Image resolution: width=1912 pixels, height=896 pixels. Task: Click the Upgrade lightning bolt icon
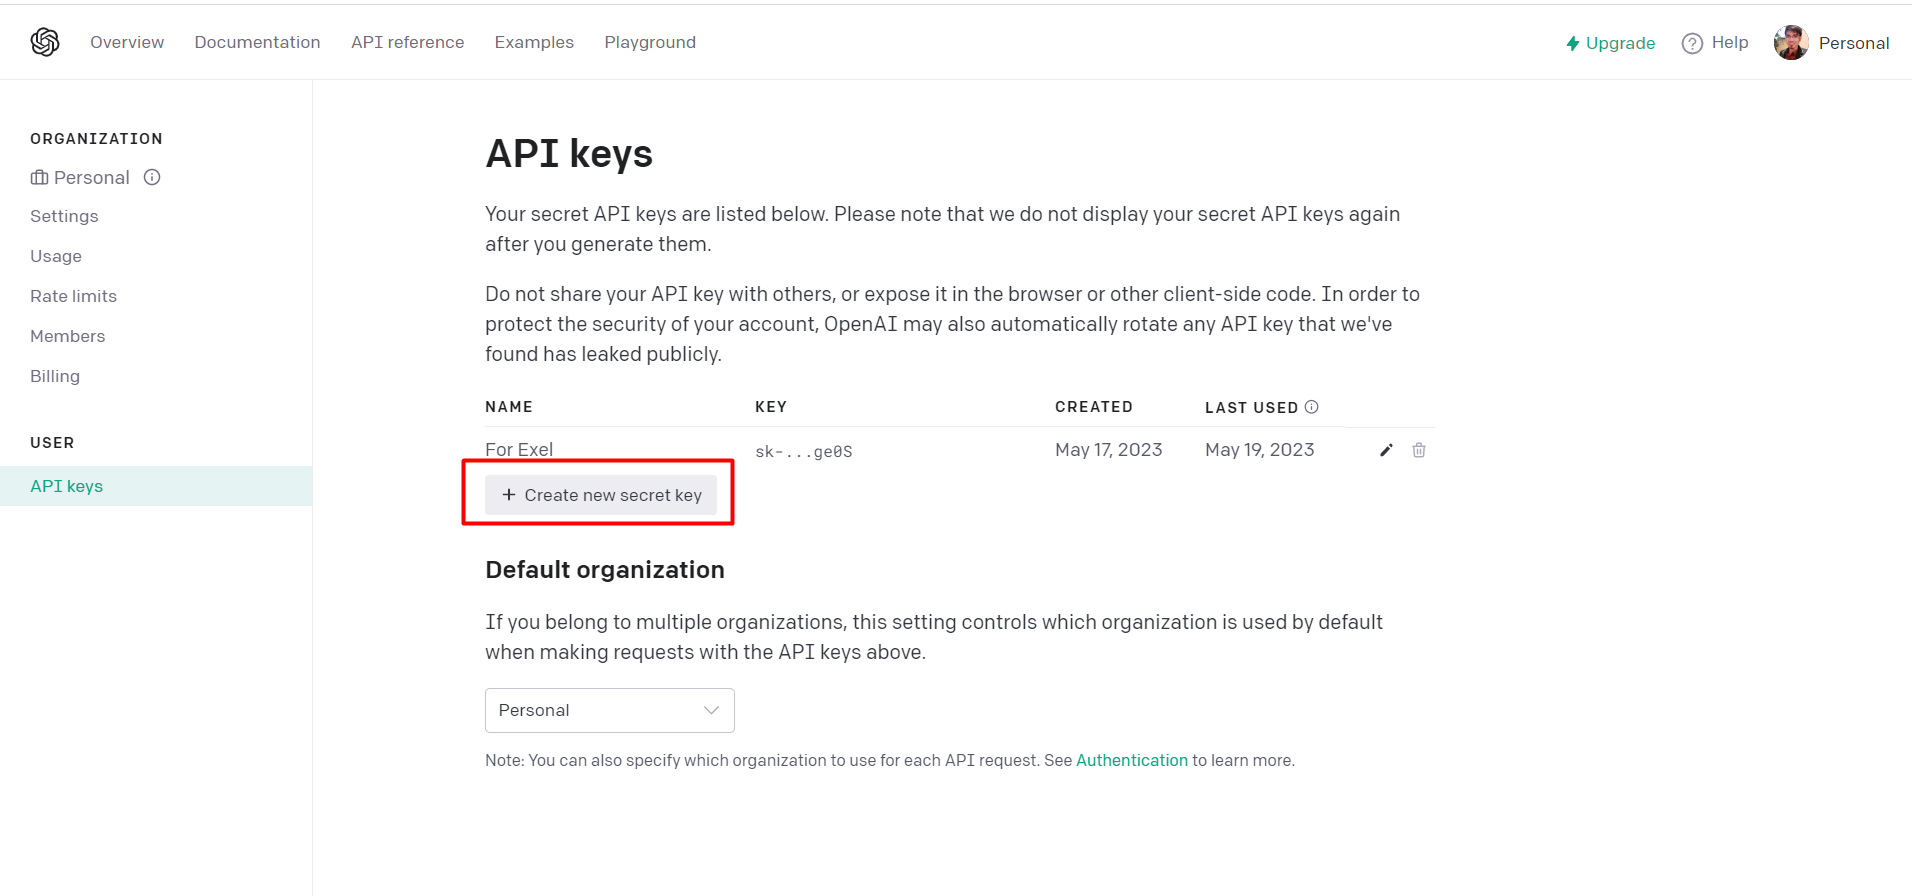[x=1572, y=43]
